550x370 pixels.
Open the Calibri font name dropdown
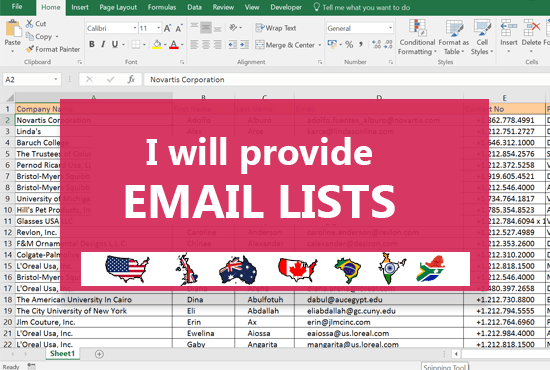click(x=135, y=28)
